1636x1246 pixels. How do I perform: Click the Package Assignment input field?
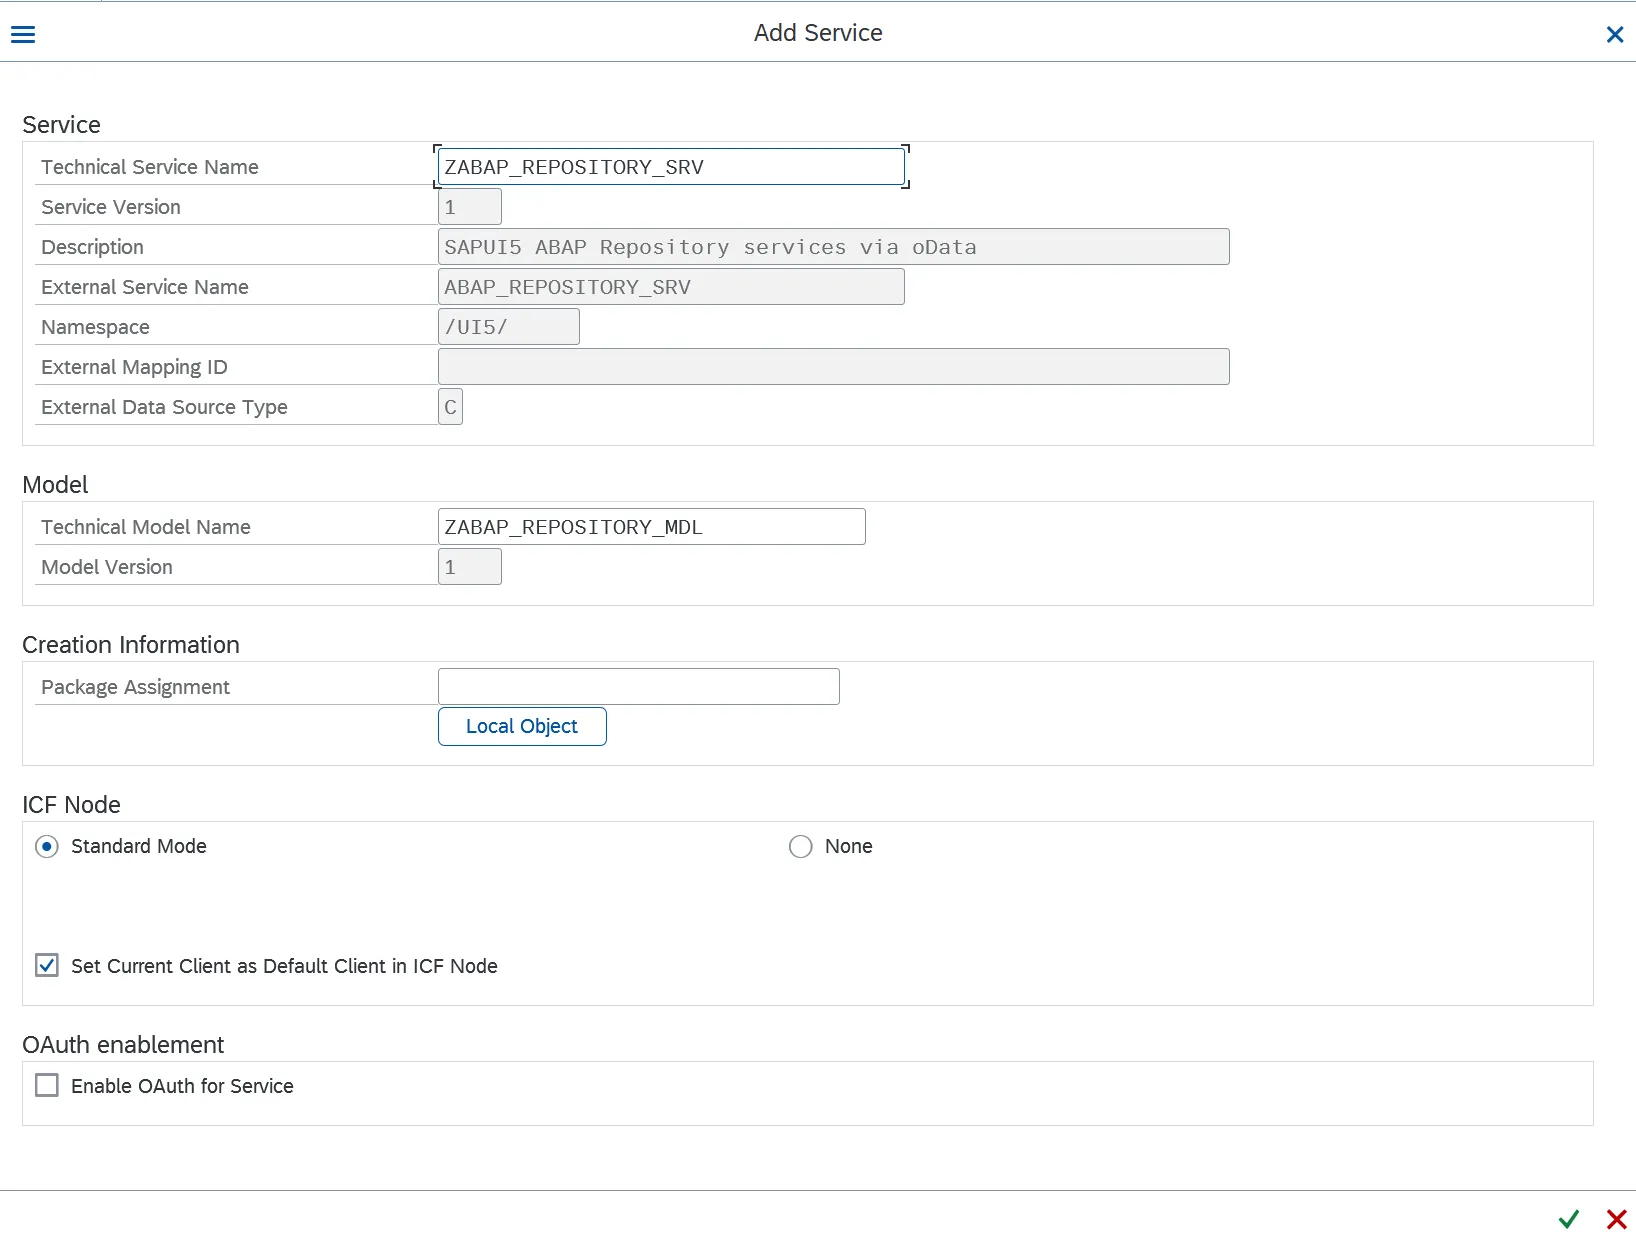tap(638, 687)
